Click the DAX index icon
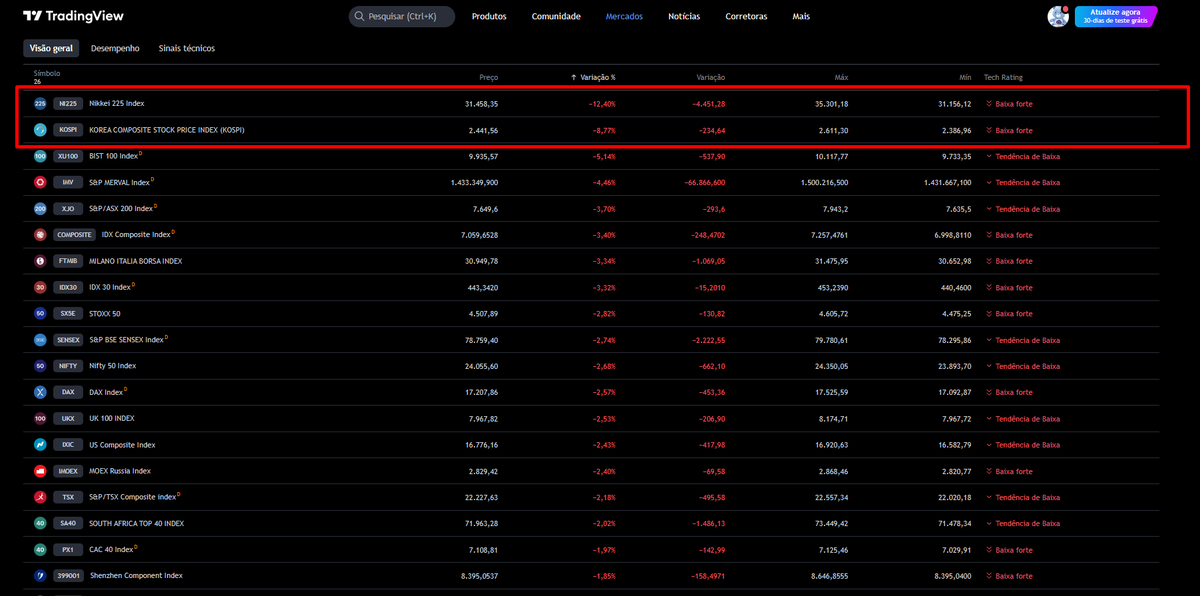Screen dimensions: 1200x596 pos(40,392)
